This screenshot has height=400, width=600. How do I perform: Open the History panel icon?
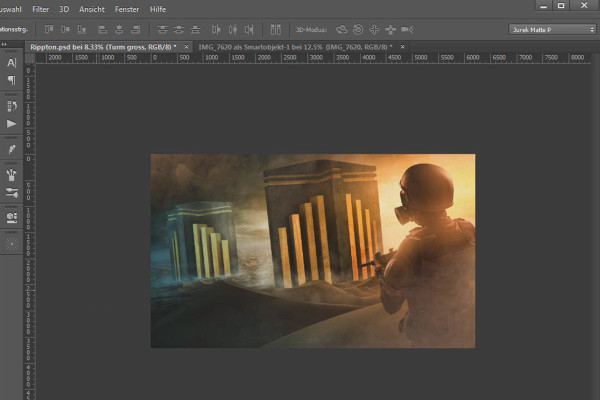click(11, 106)
